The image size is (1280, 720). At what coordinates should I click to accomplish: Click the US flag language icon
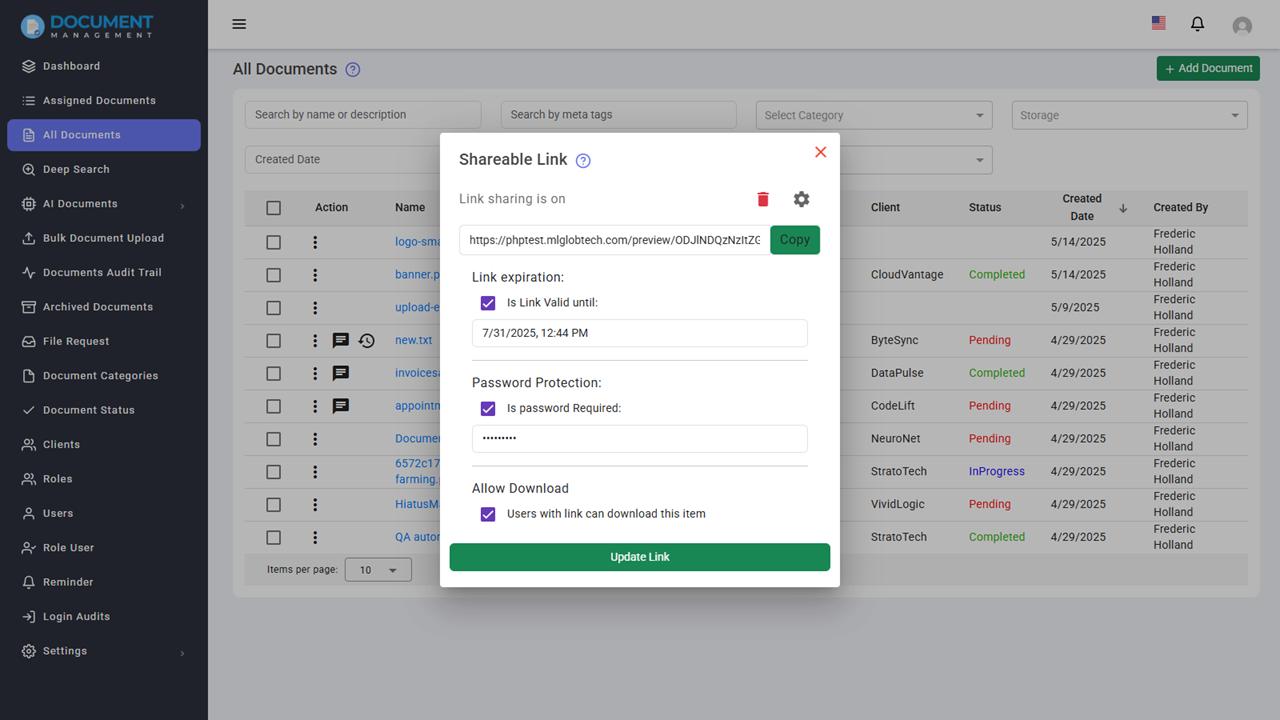1158,23
